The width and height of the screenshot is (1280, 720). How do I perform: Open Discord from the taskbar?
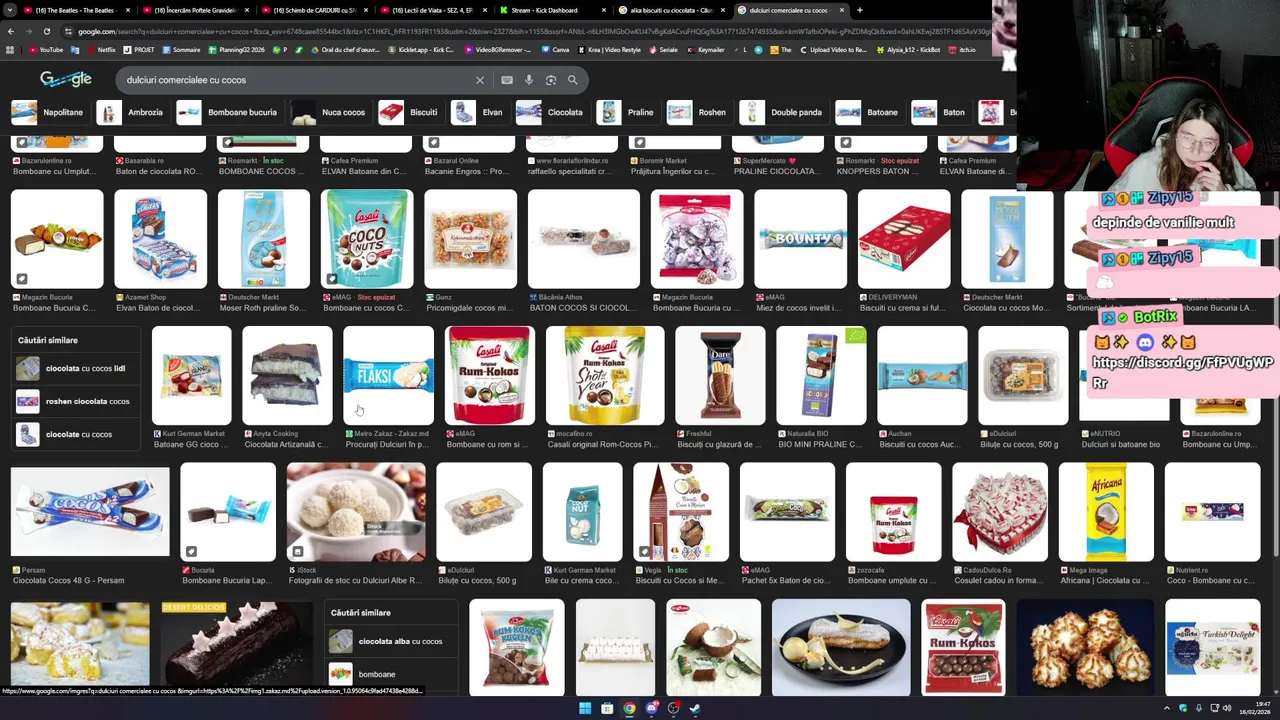[x=651, y=709]
